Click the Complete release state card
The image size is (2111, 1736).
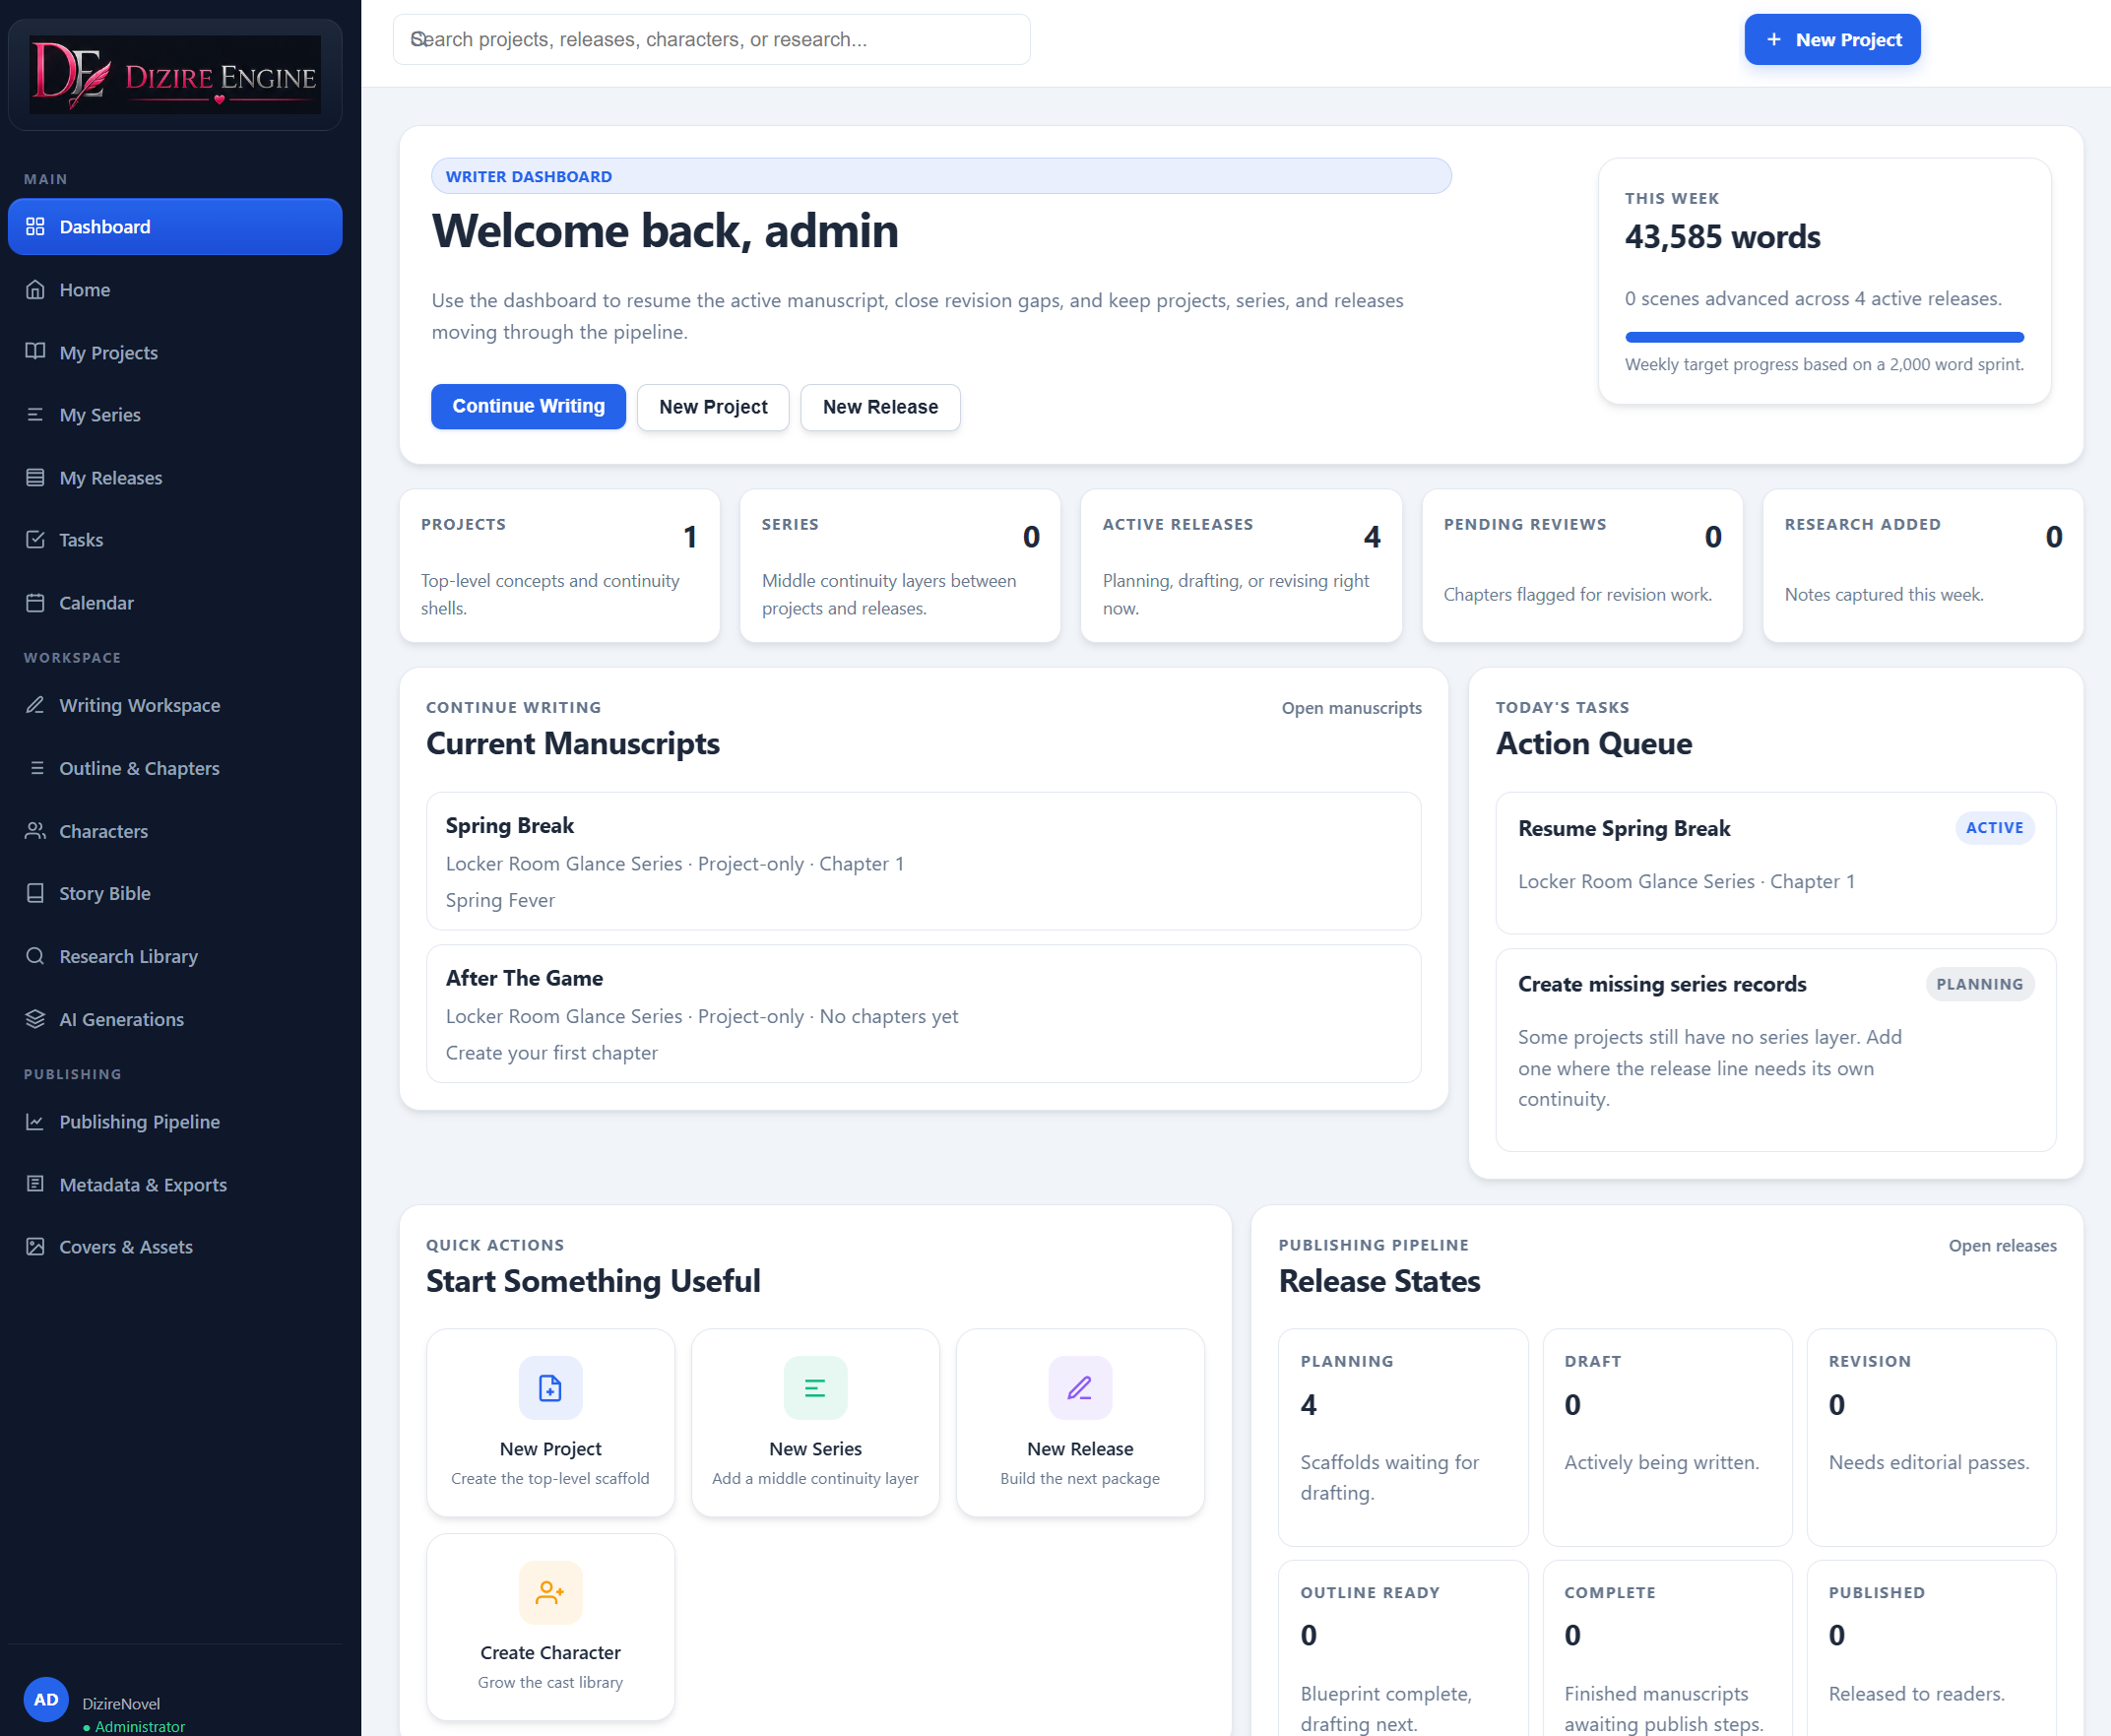1667,1648
